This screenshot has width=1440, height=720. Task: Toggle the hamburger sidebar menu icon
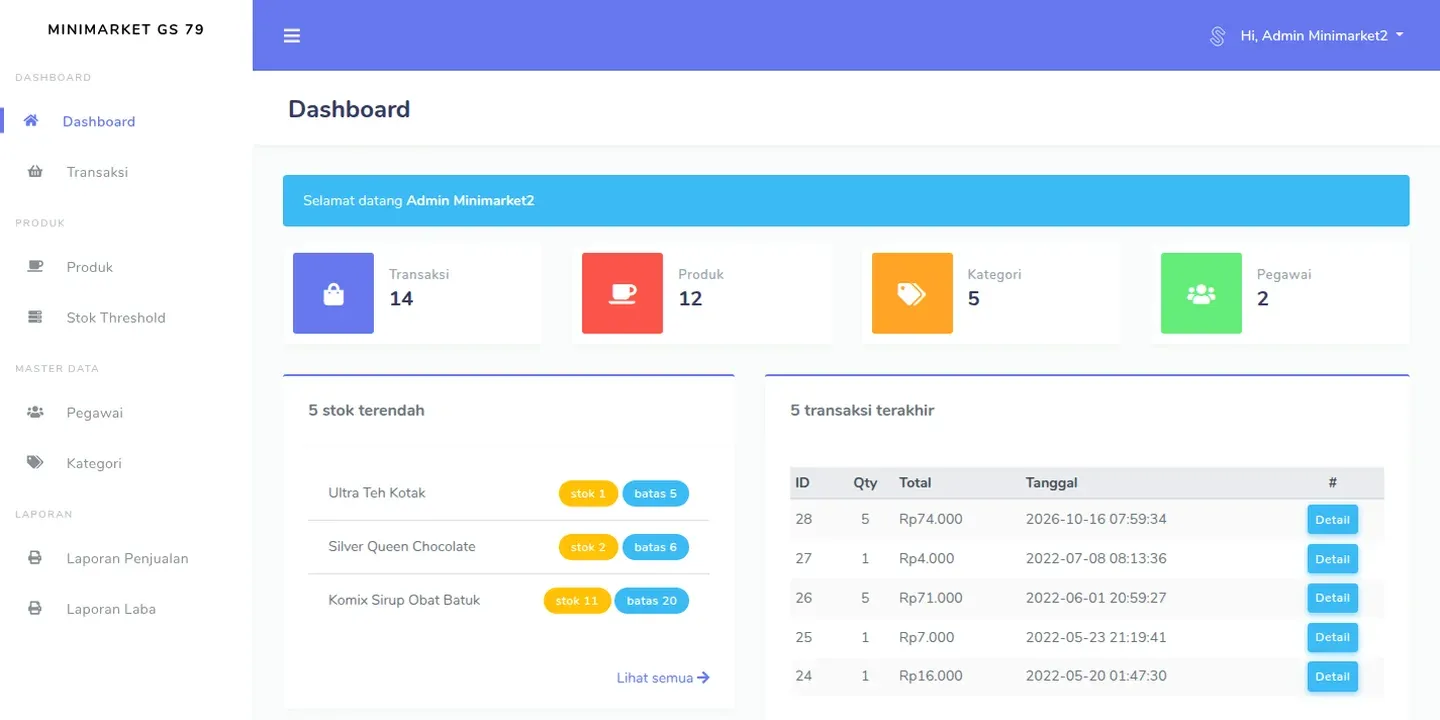pos(292,36)
